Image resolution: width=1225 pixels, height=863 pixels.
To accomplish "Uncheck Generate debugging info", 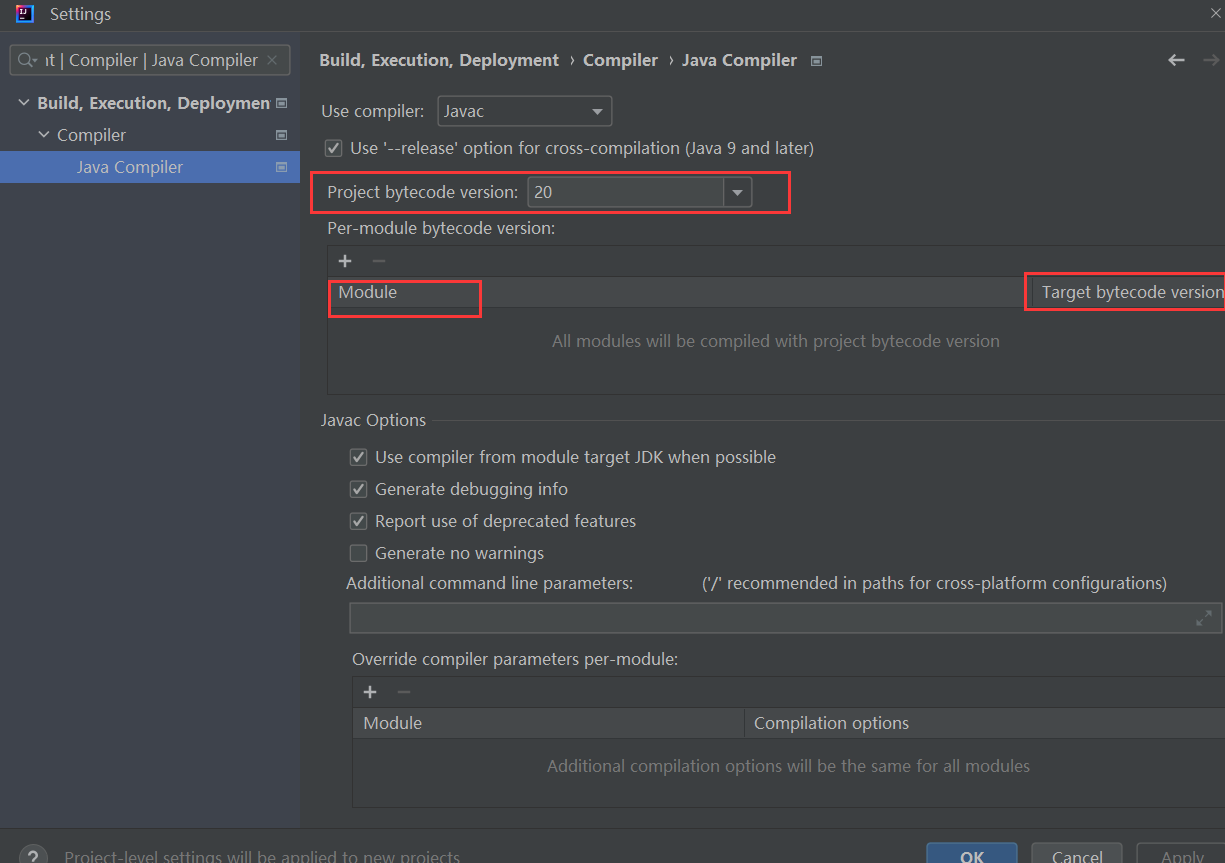I will [358, 489].
